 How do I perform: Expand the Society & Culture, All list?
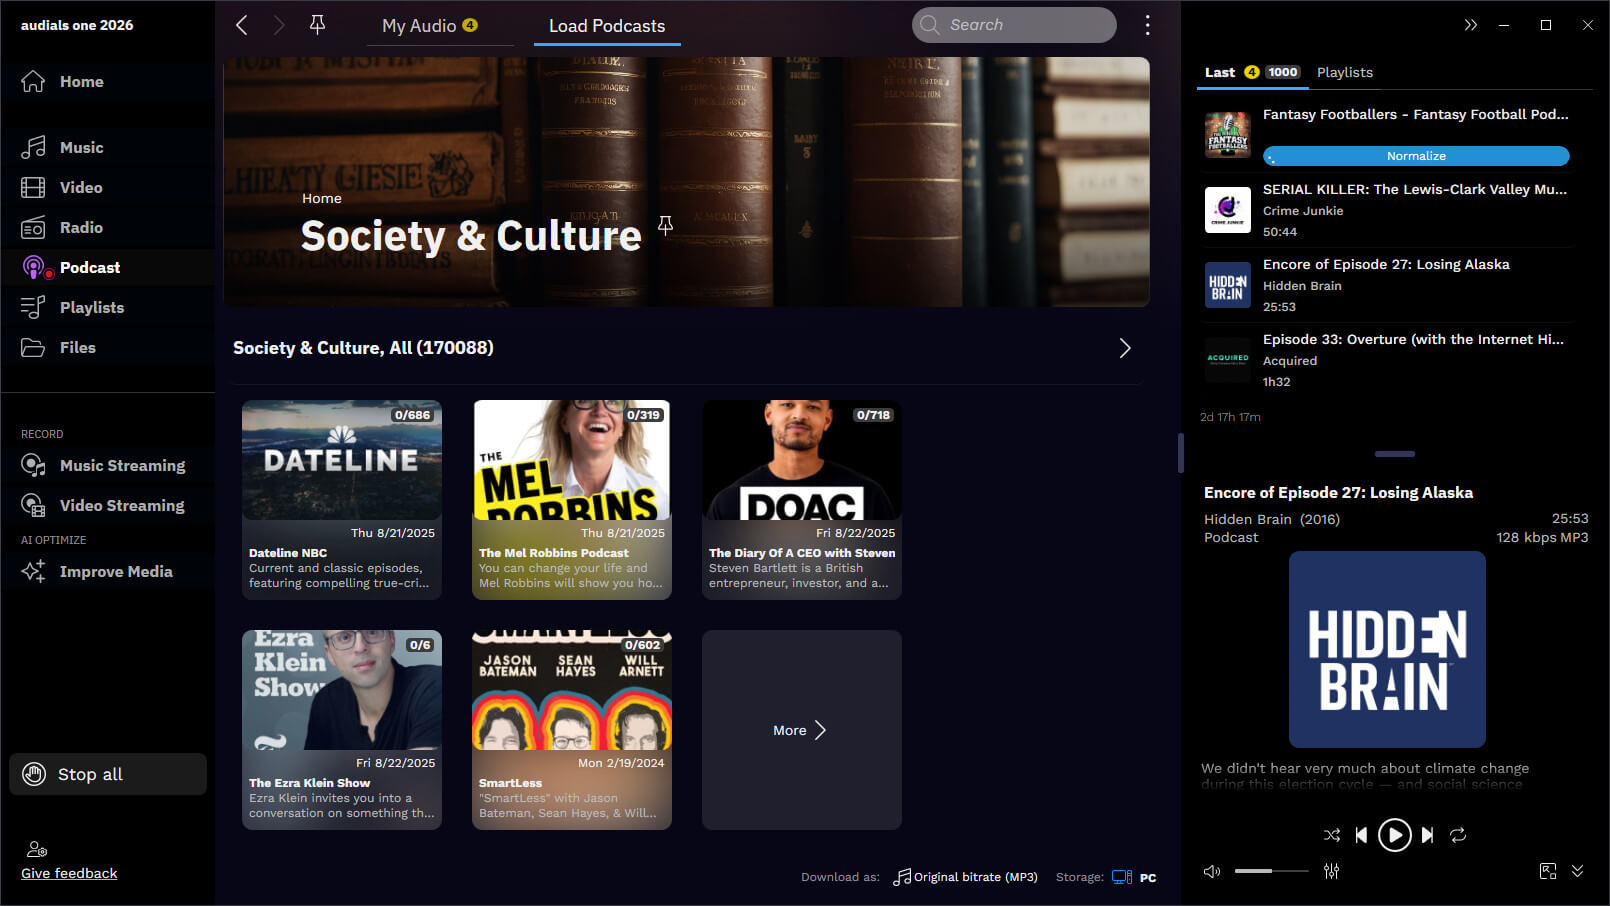click(x=1124, y=348)
